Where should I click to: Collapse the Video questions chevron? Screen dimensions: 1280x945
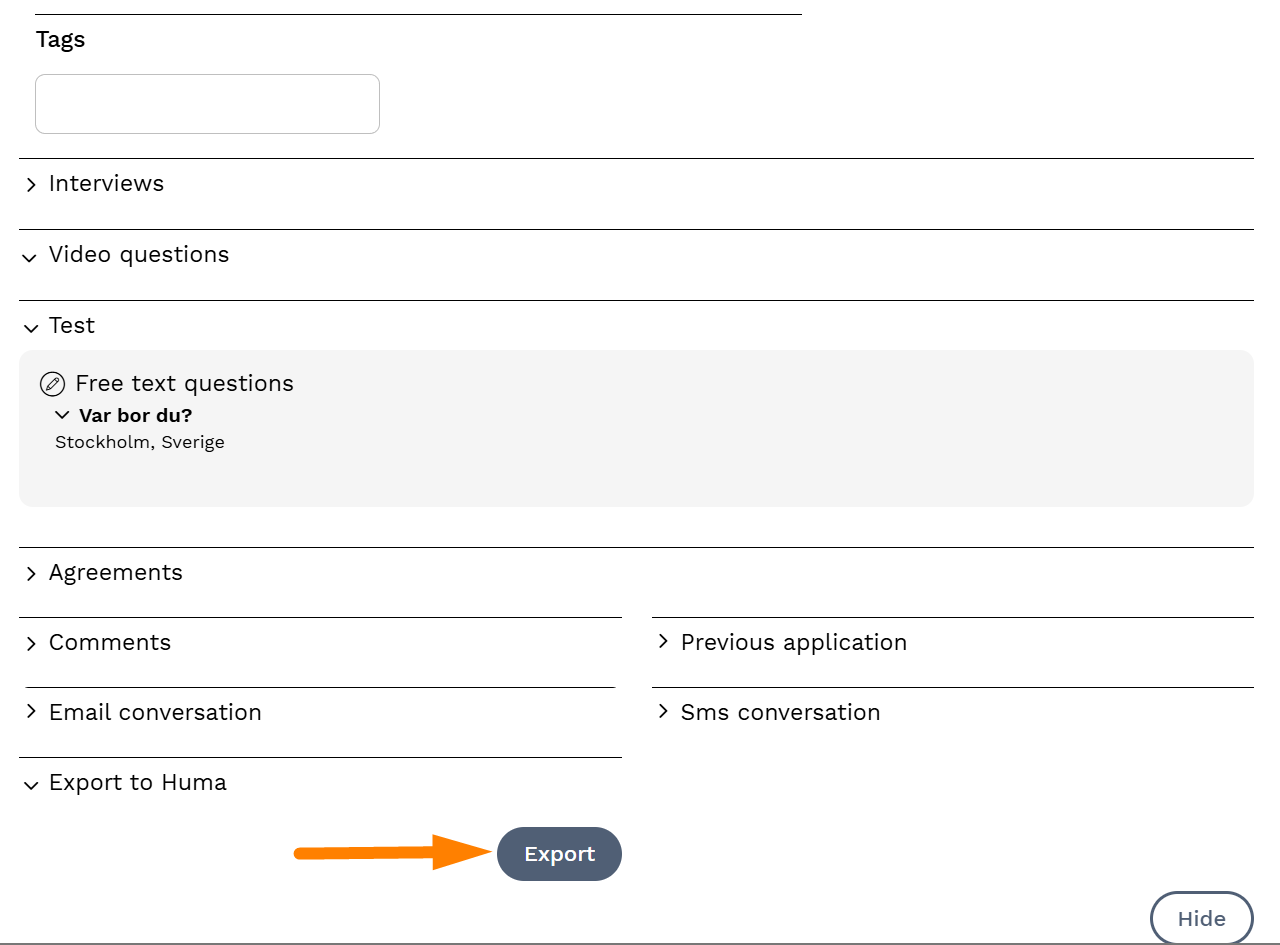[x=30, y=257]
